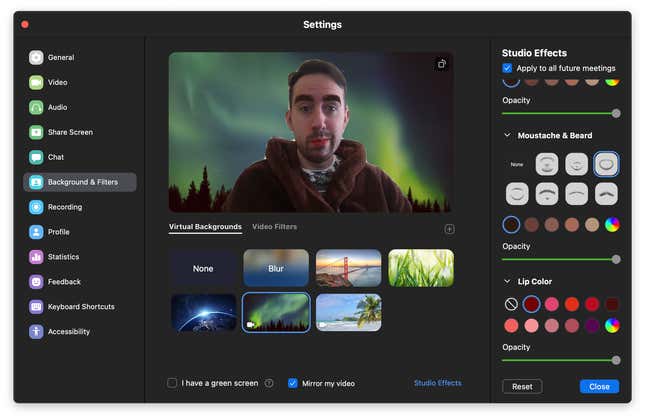Add a virtual background with plus icon
Viewport: 645px width, 419px height.
450,229
